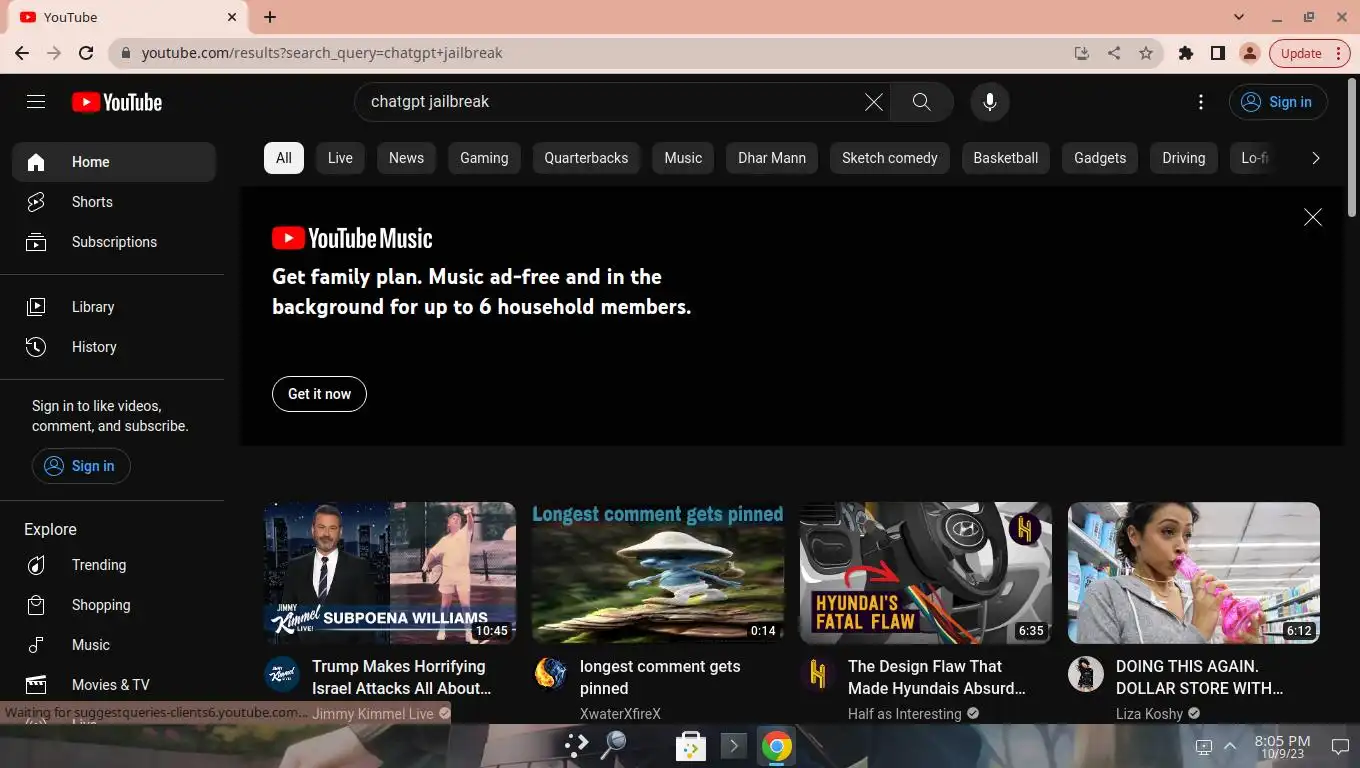The height and width of the screenshot is (768, 1360).
Task: Open the tab search dropdown chevron
Action: click(1239, 17)
